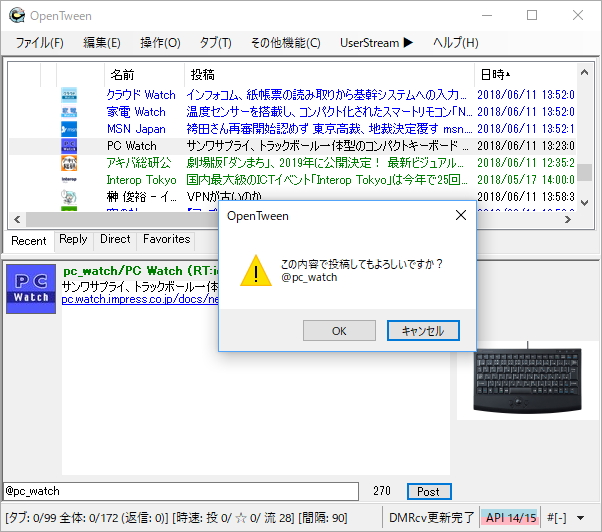
Task: Sort by the 名前 column header
Action: click(x=144, y=74)
